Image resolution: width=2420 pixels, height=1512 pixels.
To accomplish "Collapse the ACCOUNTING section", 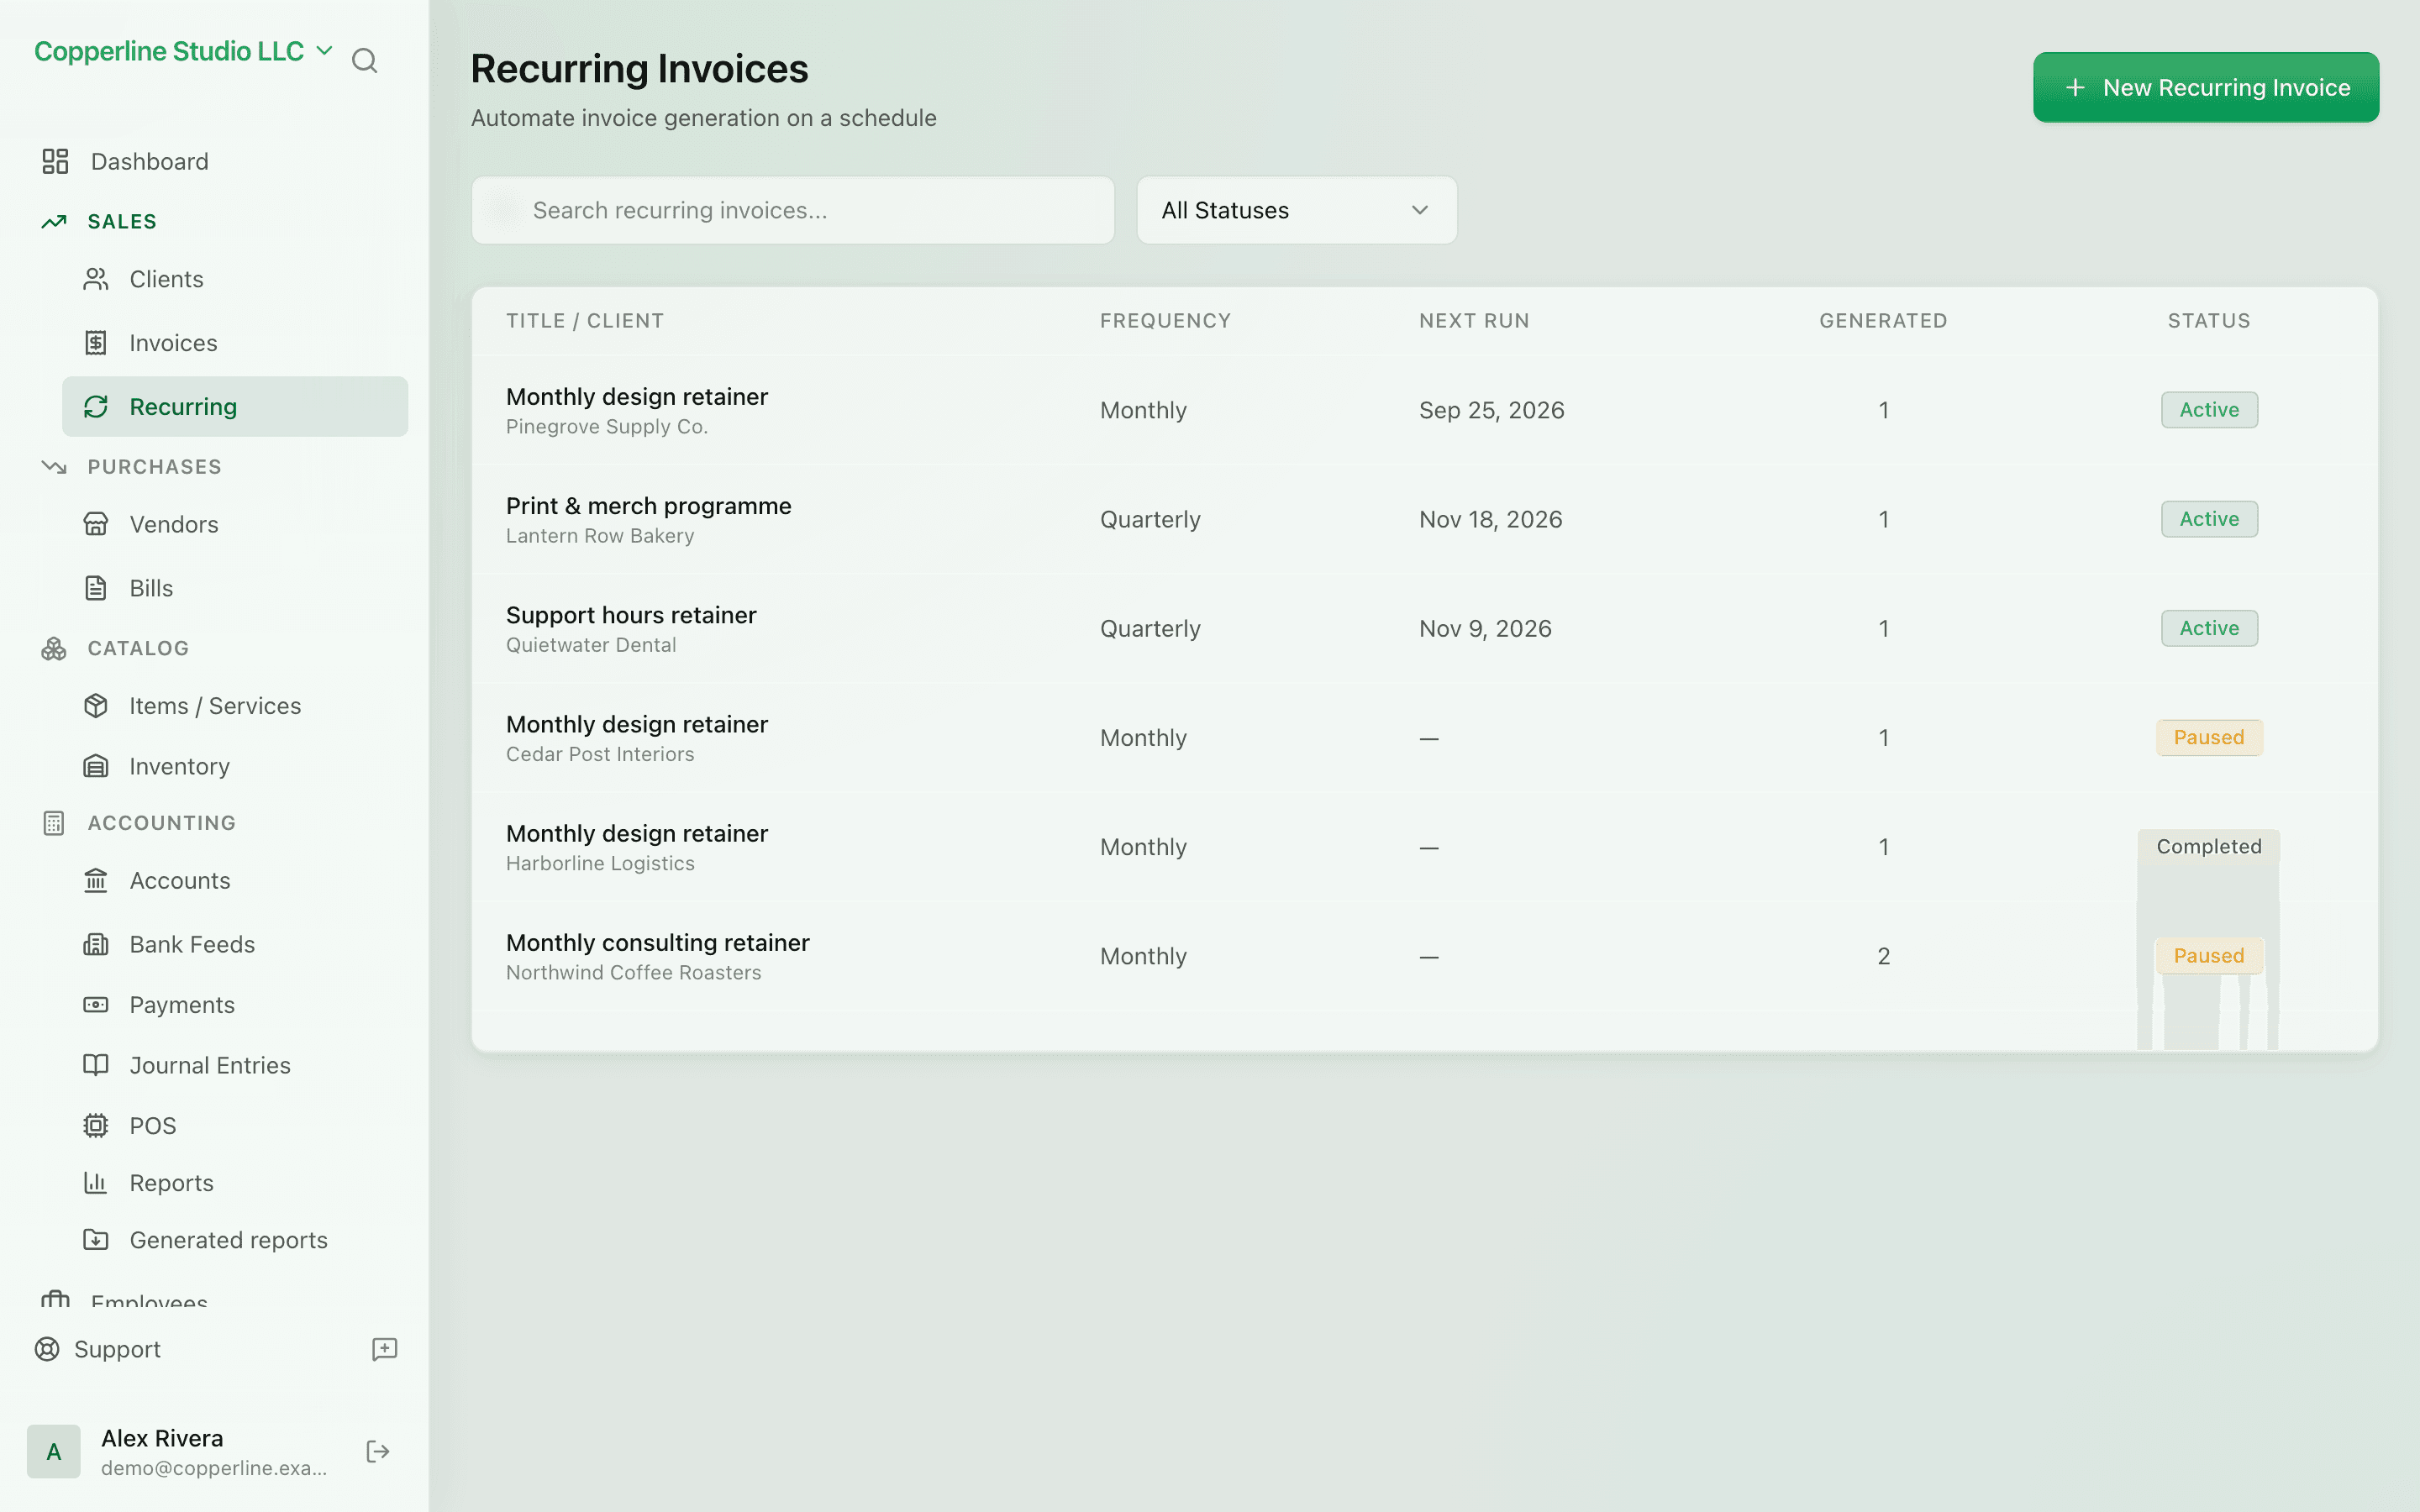I will tap(161, 823).
